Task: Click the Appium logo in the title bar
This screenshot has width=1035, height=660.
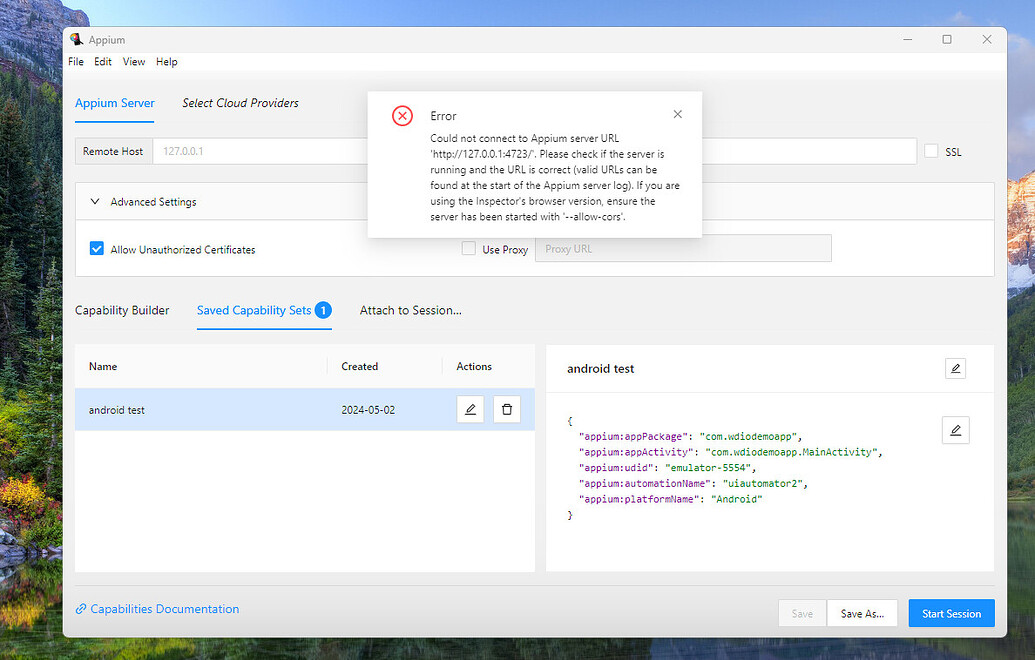Action: [x=76, y=39]
